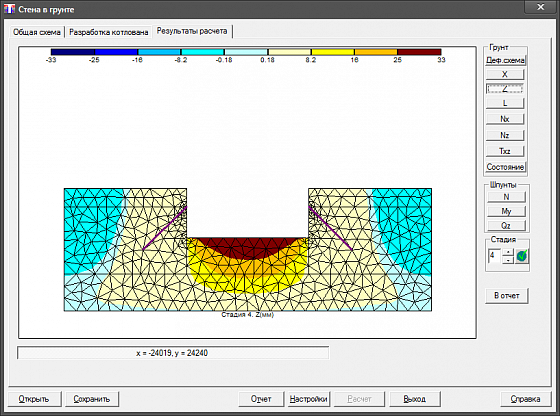This screenshot has width=560, height=416.
Task: Switch to Общая схема tab
Action: (37, 32)
